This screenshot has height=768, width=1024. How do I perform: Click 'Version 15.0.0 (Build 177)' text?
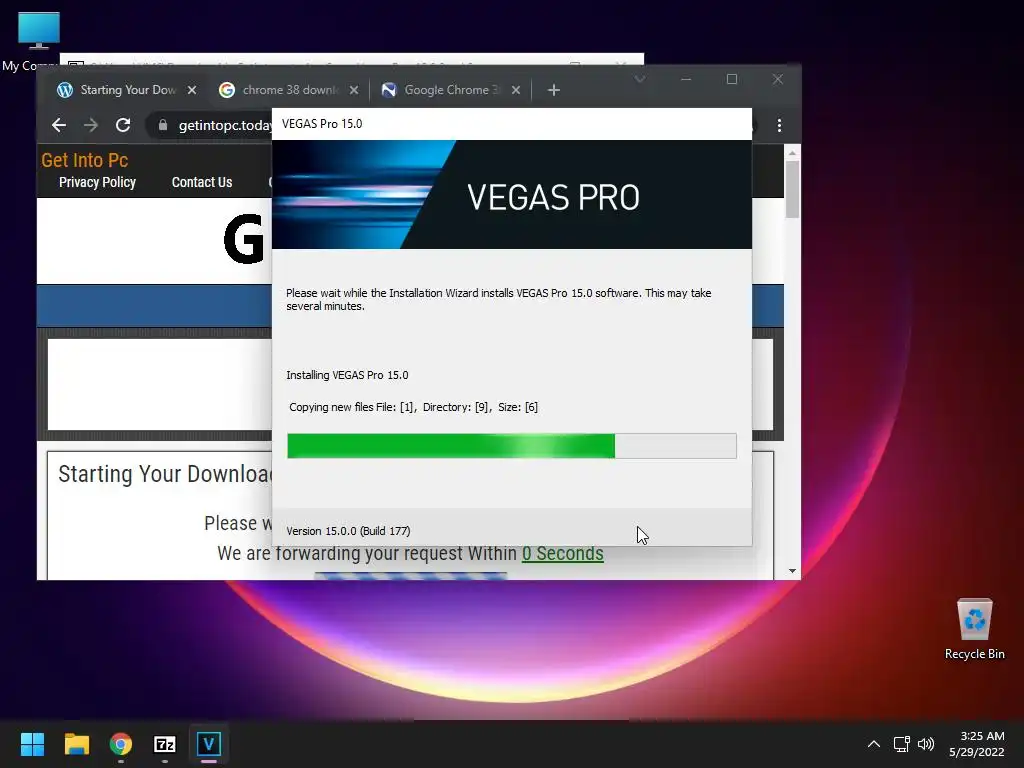coord(348,531)
